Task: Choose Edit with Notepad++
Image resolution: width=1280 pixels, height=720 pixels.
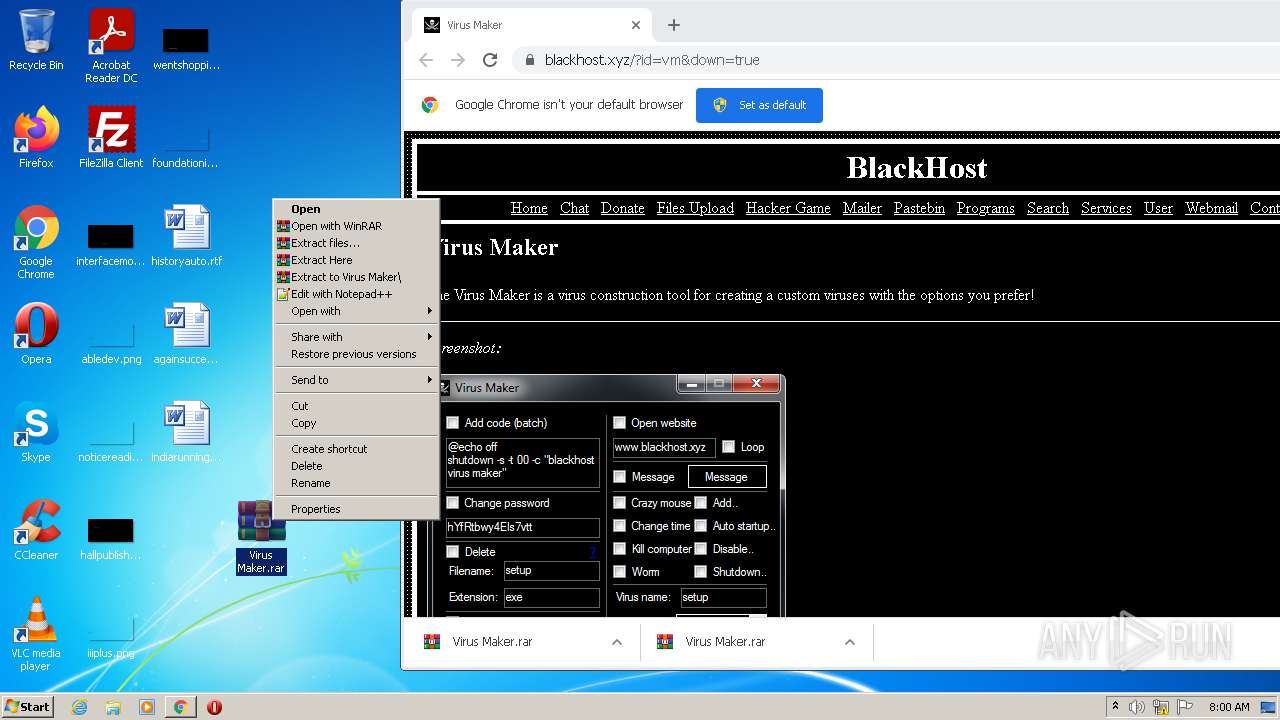Action: (x=357, y=294)
